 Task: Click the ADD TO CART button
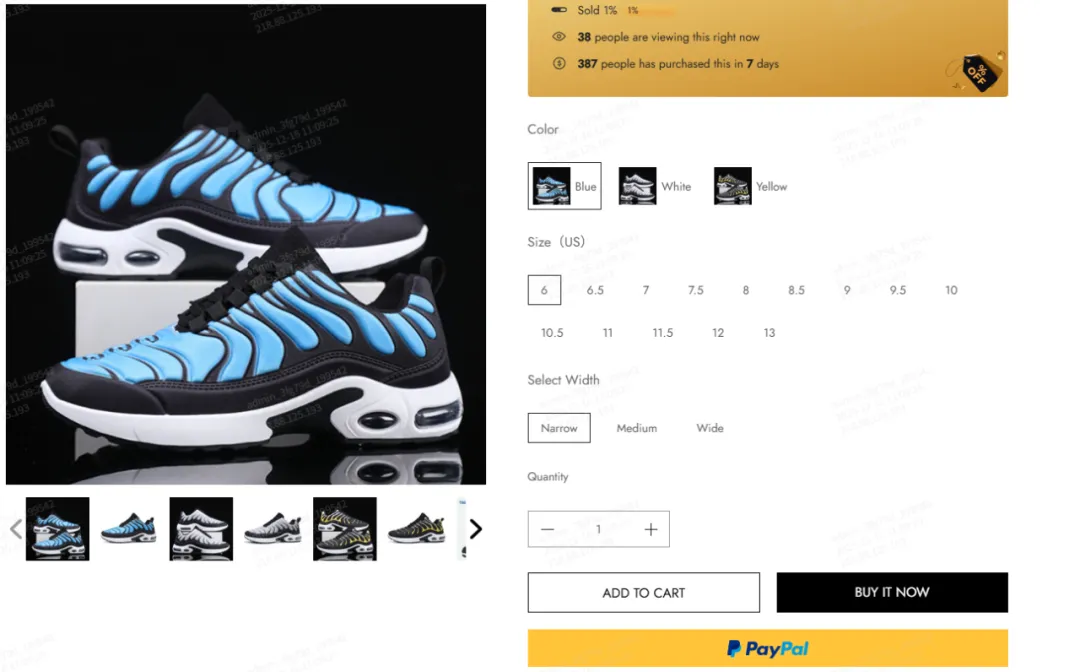(643, 592)
